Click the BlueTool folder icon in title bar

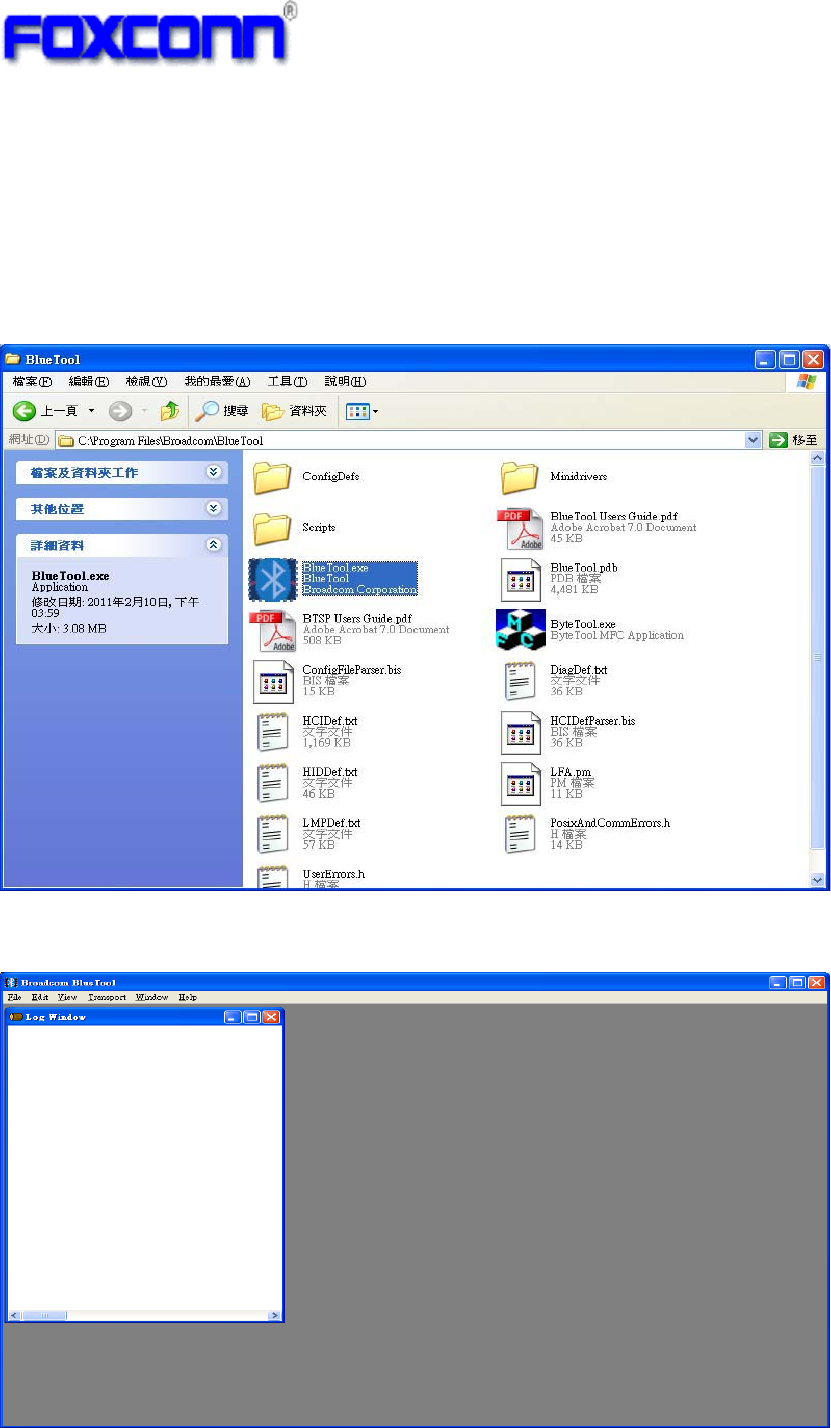(x=13, y=359)
